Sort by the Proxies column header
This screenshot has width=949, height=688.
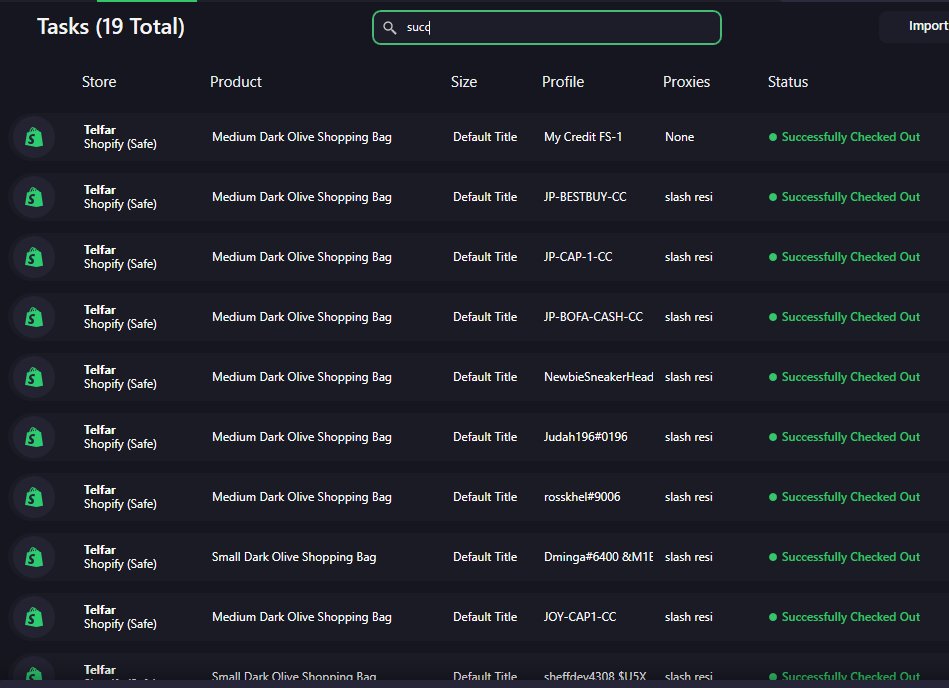pyautogui.click(x=686, y=82)
